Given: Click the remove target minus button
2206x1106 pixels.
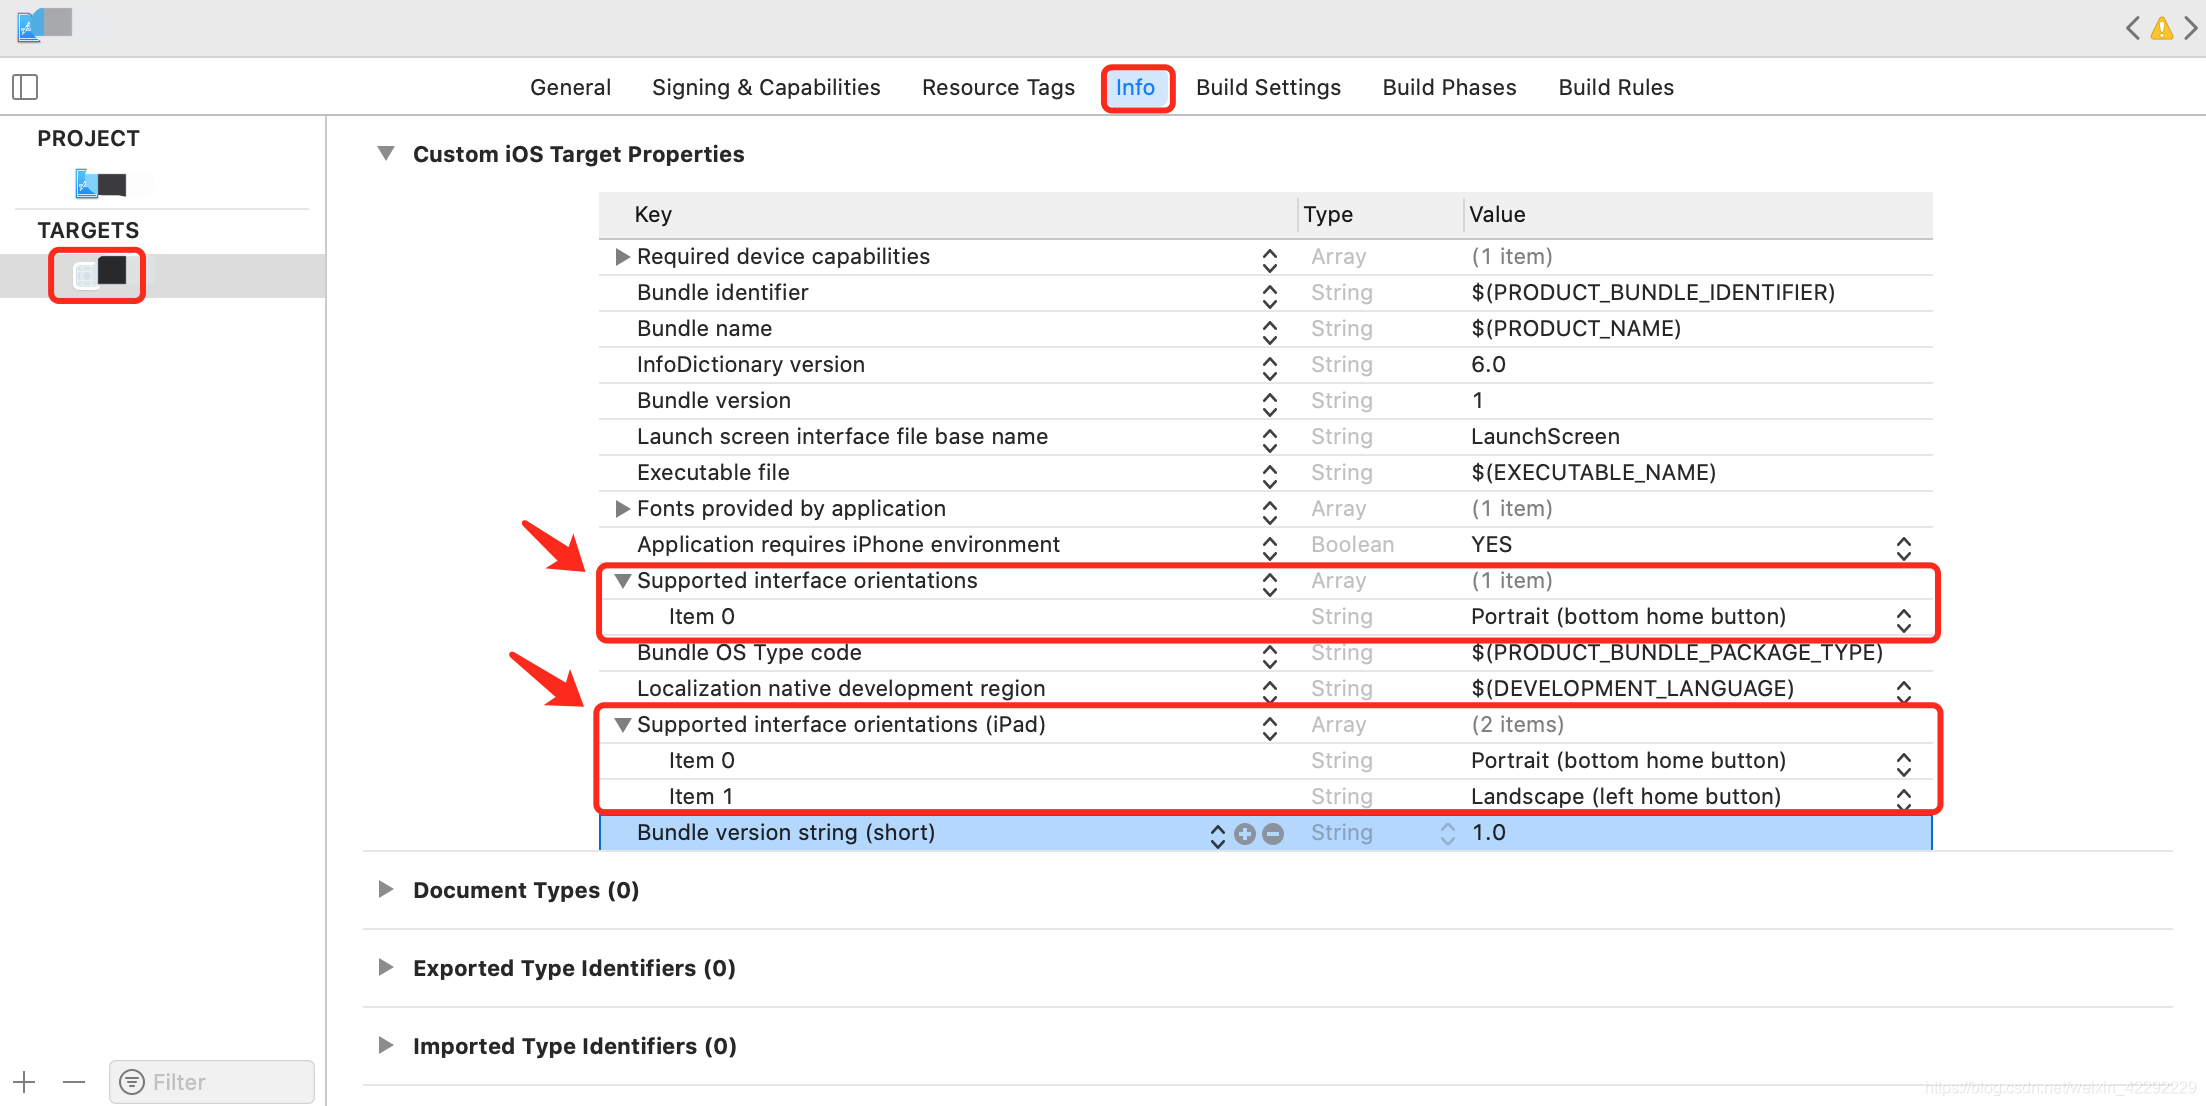Looking at the screenshot, I should (73, 1082).
